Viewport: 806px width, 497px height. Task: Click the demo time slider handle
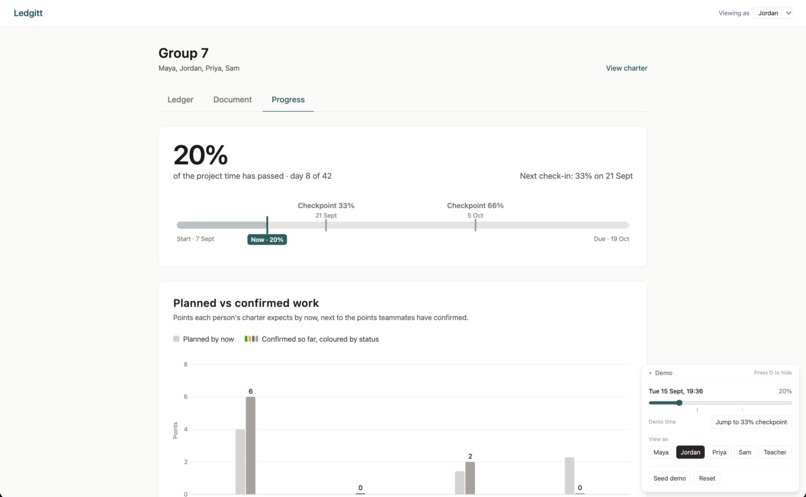click(x=679, y=403)
